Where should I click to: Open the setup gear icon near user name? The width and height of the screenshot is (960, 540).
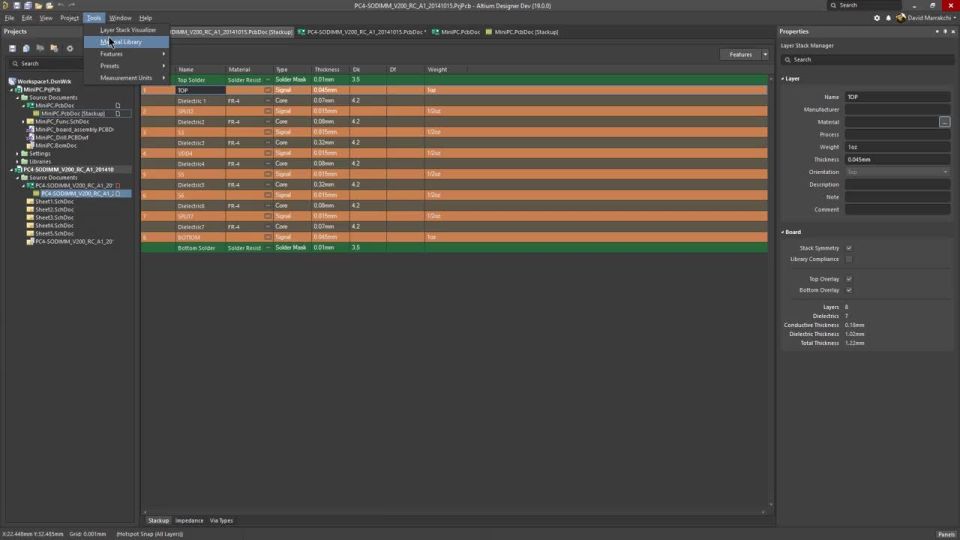click(x=877, y=18)
